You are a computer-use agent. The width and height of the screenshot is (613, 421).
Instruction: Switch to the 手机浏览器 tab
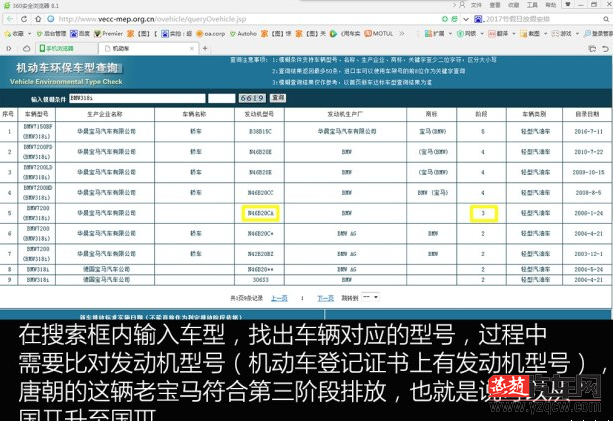pos(66,48)
